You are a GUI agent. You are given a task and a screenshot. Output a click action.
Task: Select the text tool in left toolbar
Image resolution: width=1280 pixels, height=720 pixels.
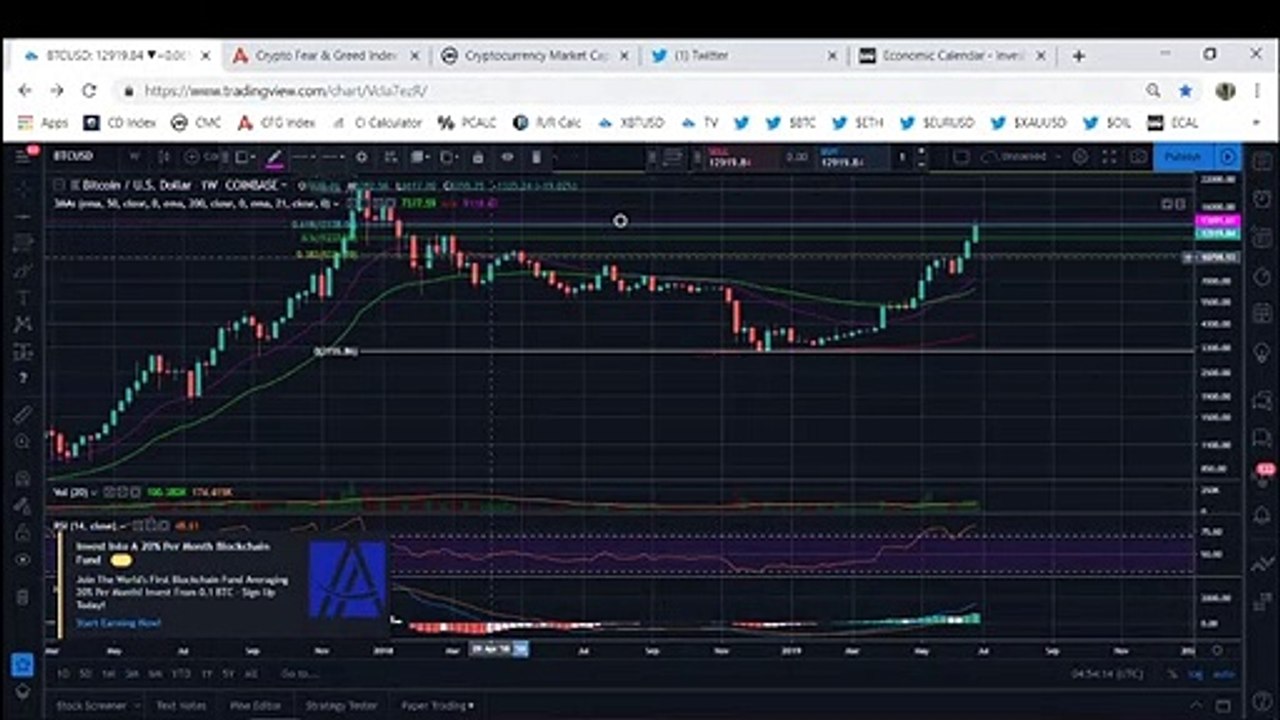22,297
